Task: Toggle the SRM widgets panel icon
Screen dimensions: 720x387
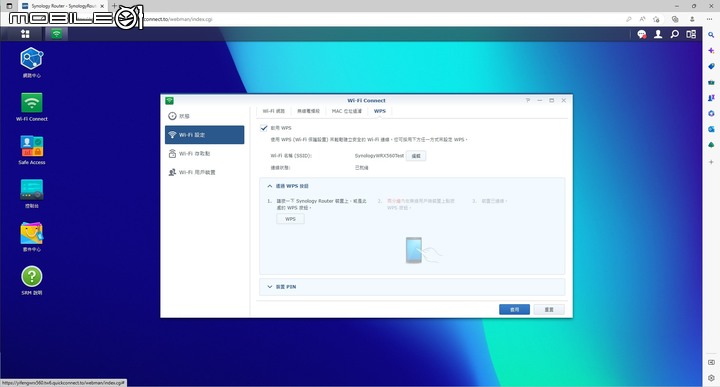Action: (691, 34)
